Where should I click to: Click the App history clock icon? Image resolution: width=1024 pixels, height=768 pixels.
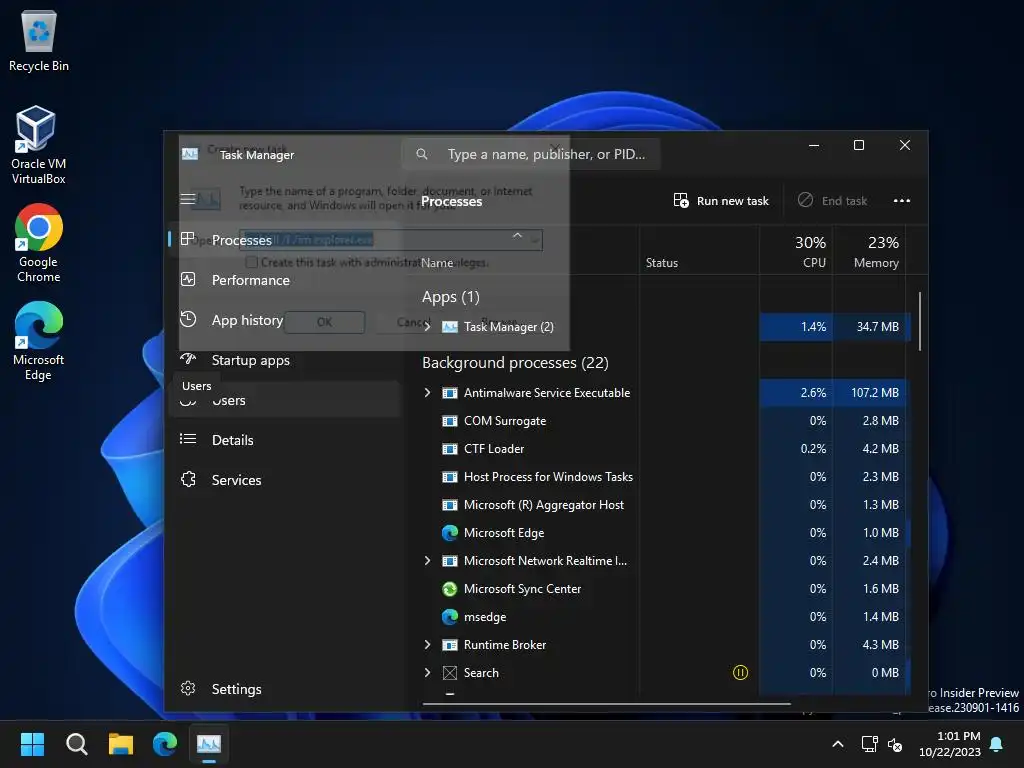pos(188,319)
